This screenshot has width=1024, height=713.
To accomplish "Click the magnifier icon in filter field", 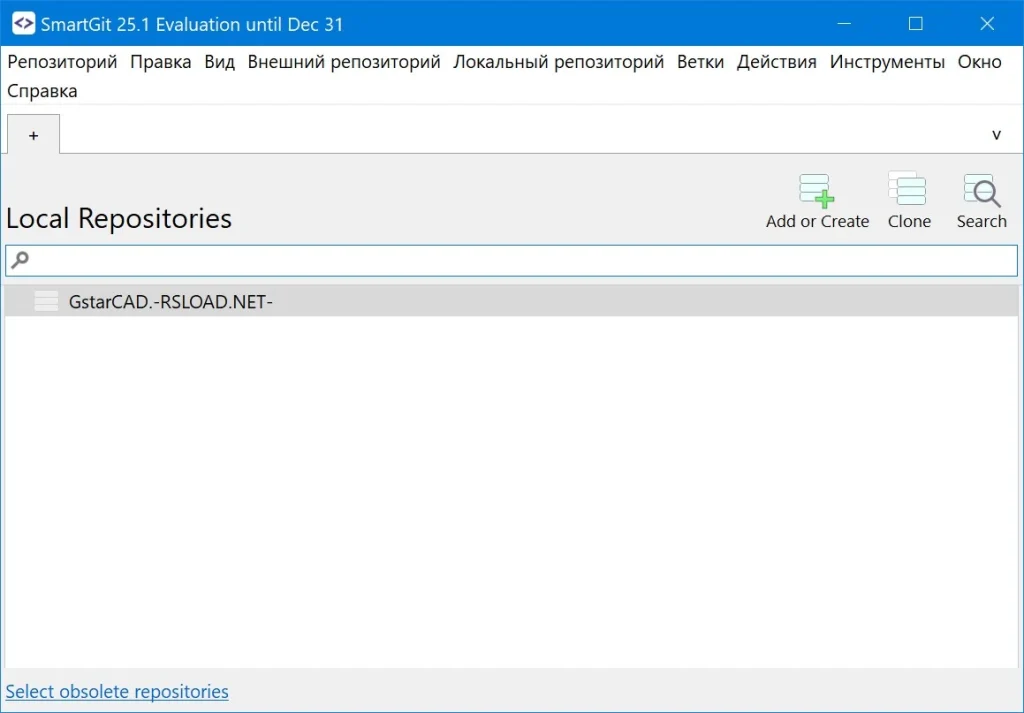I will 20,260.
